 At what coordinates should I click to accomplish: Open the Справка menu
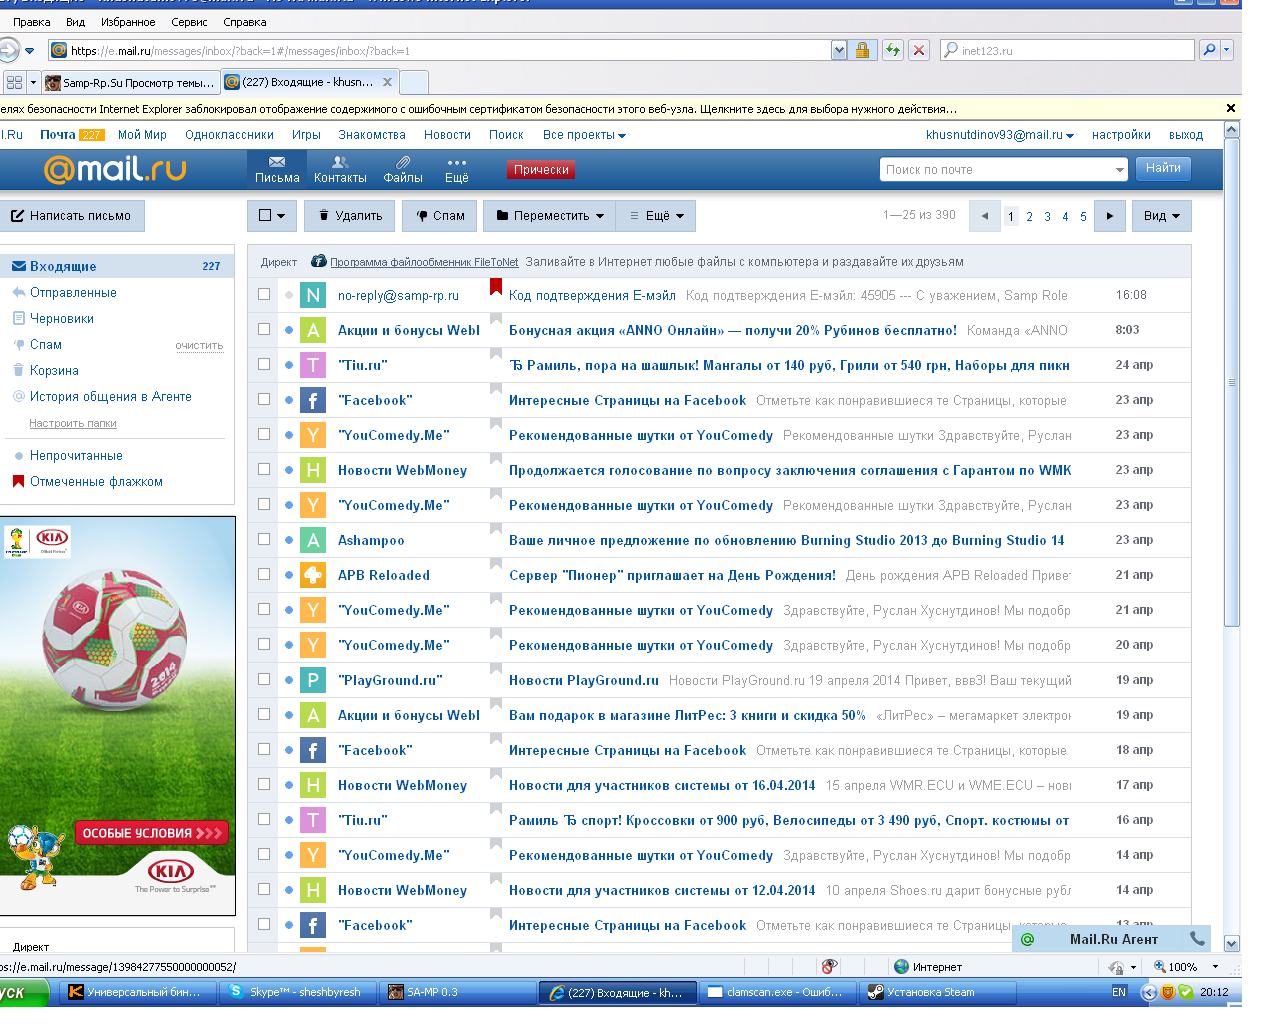[x=245, y=22]
